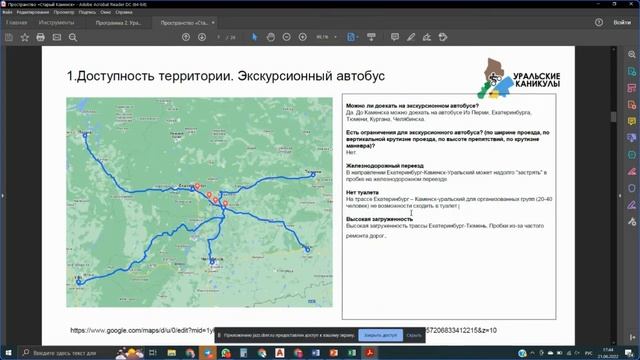Open the Export PDF tool in right sidebar
Image resolution: width=640 pixels, height=360 pixels.
[x=632, y=71]
